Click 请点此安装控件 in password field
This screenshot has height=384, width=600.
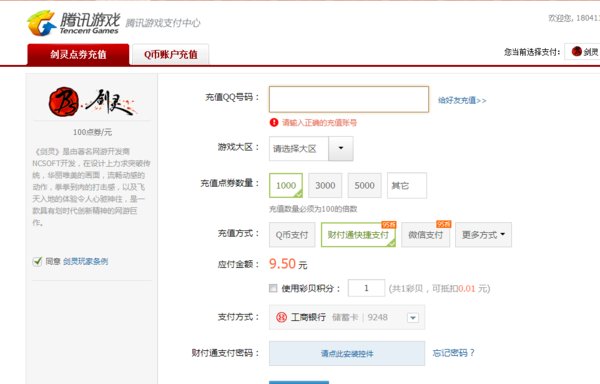click(x=347, y=353)
